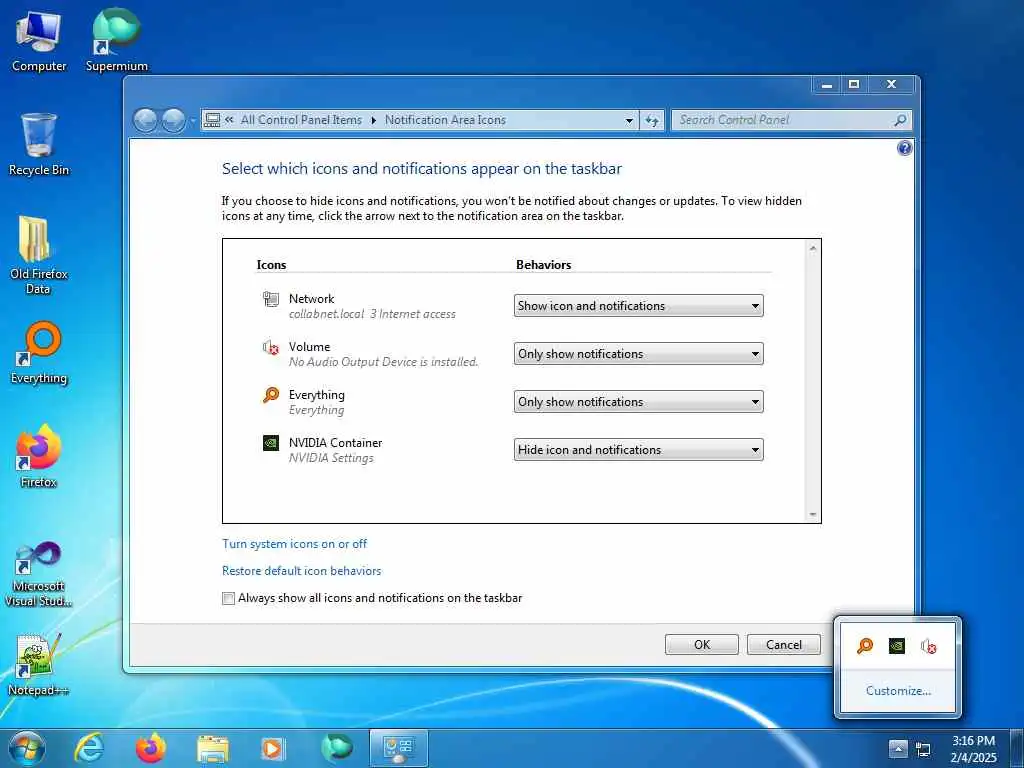
Task: Open the recent pages dropdown next to Forward
Action: [192, 121]
